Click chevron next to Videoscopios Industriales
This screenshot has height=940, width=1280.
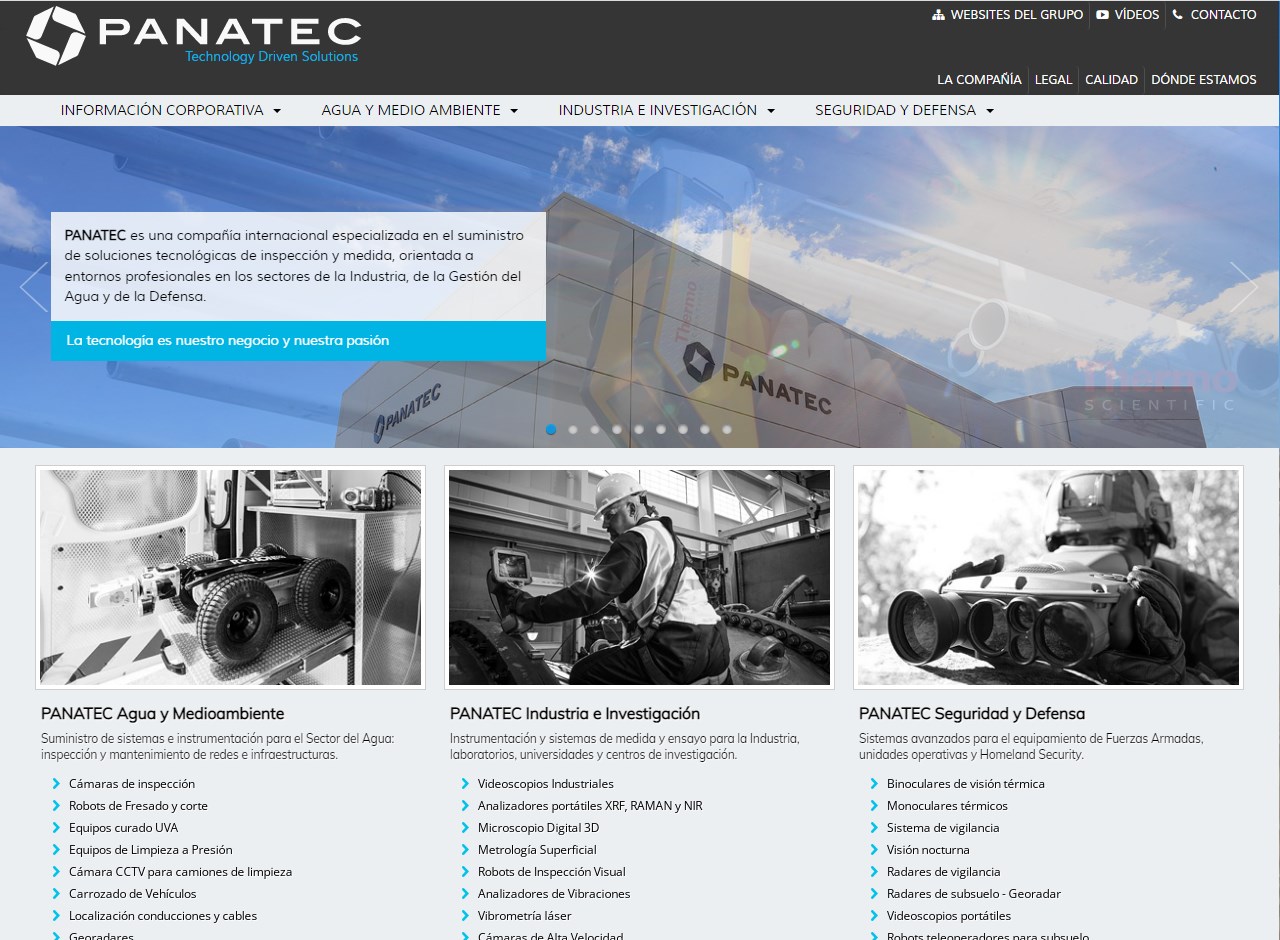466,784
